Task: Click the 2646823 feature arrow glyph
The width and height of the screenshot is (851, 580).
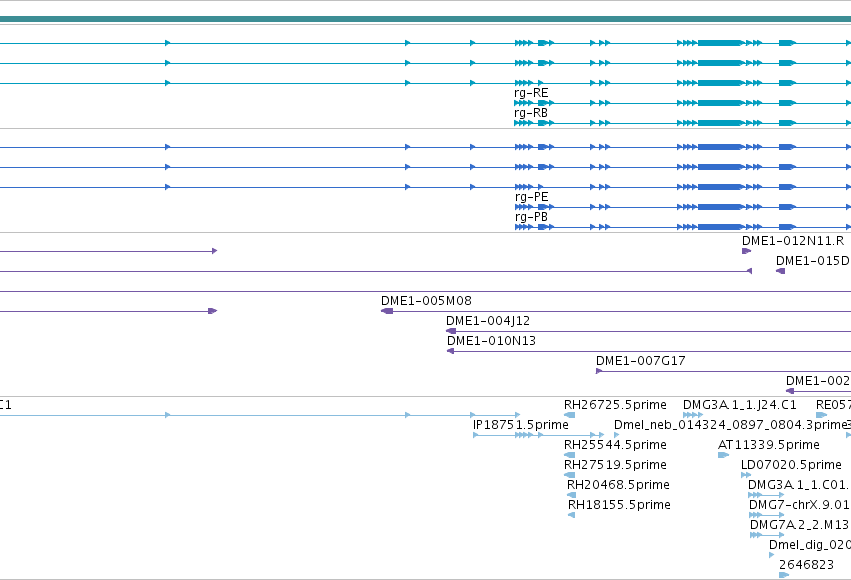Action: [784, 575]
